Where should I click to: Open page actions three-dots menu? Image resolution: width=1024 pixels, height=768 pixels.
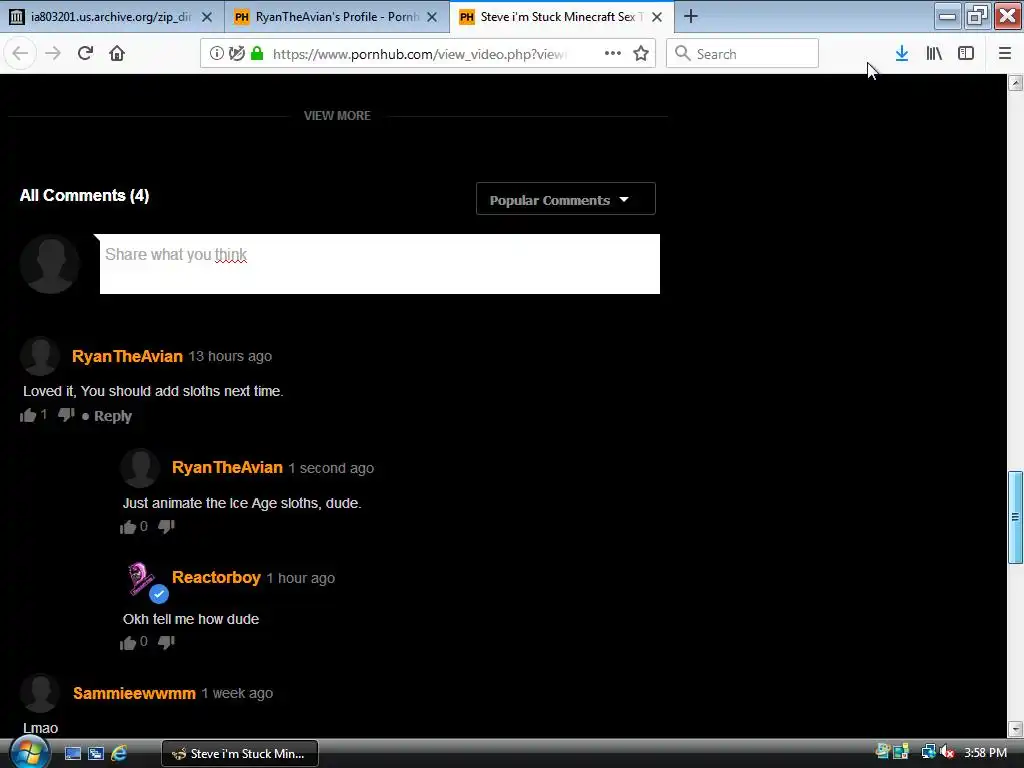pos(613,54)
